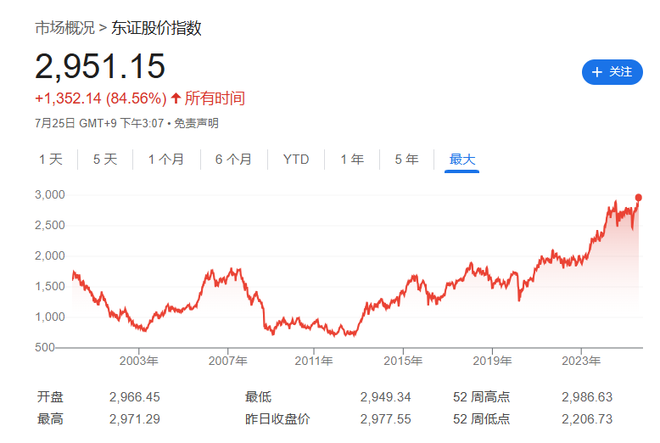This screenshot has height=443, width=660.
Task: Click the 开盘 value 2,966.45
Action: click(135, 397)
